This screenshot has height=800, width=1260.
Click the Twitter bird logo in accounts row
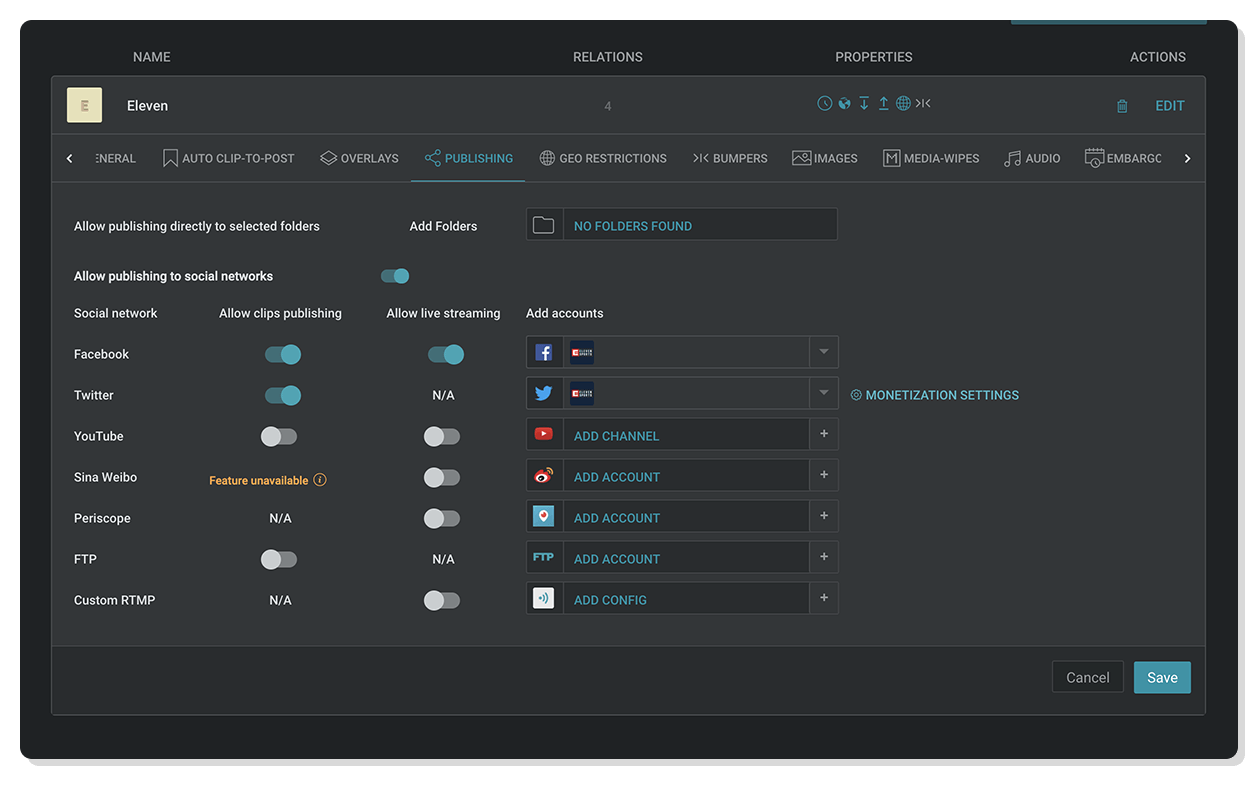pyautogui.click(x=544, y=394)
